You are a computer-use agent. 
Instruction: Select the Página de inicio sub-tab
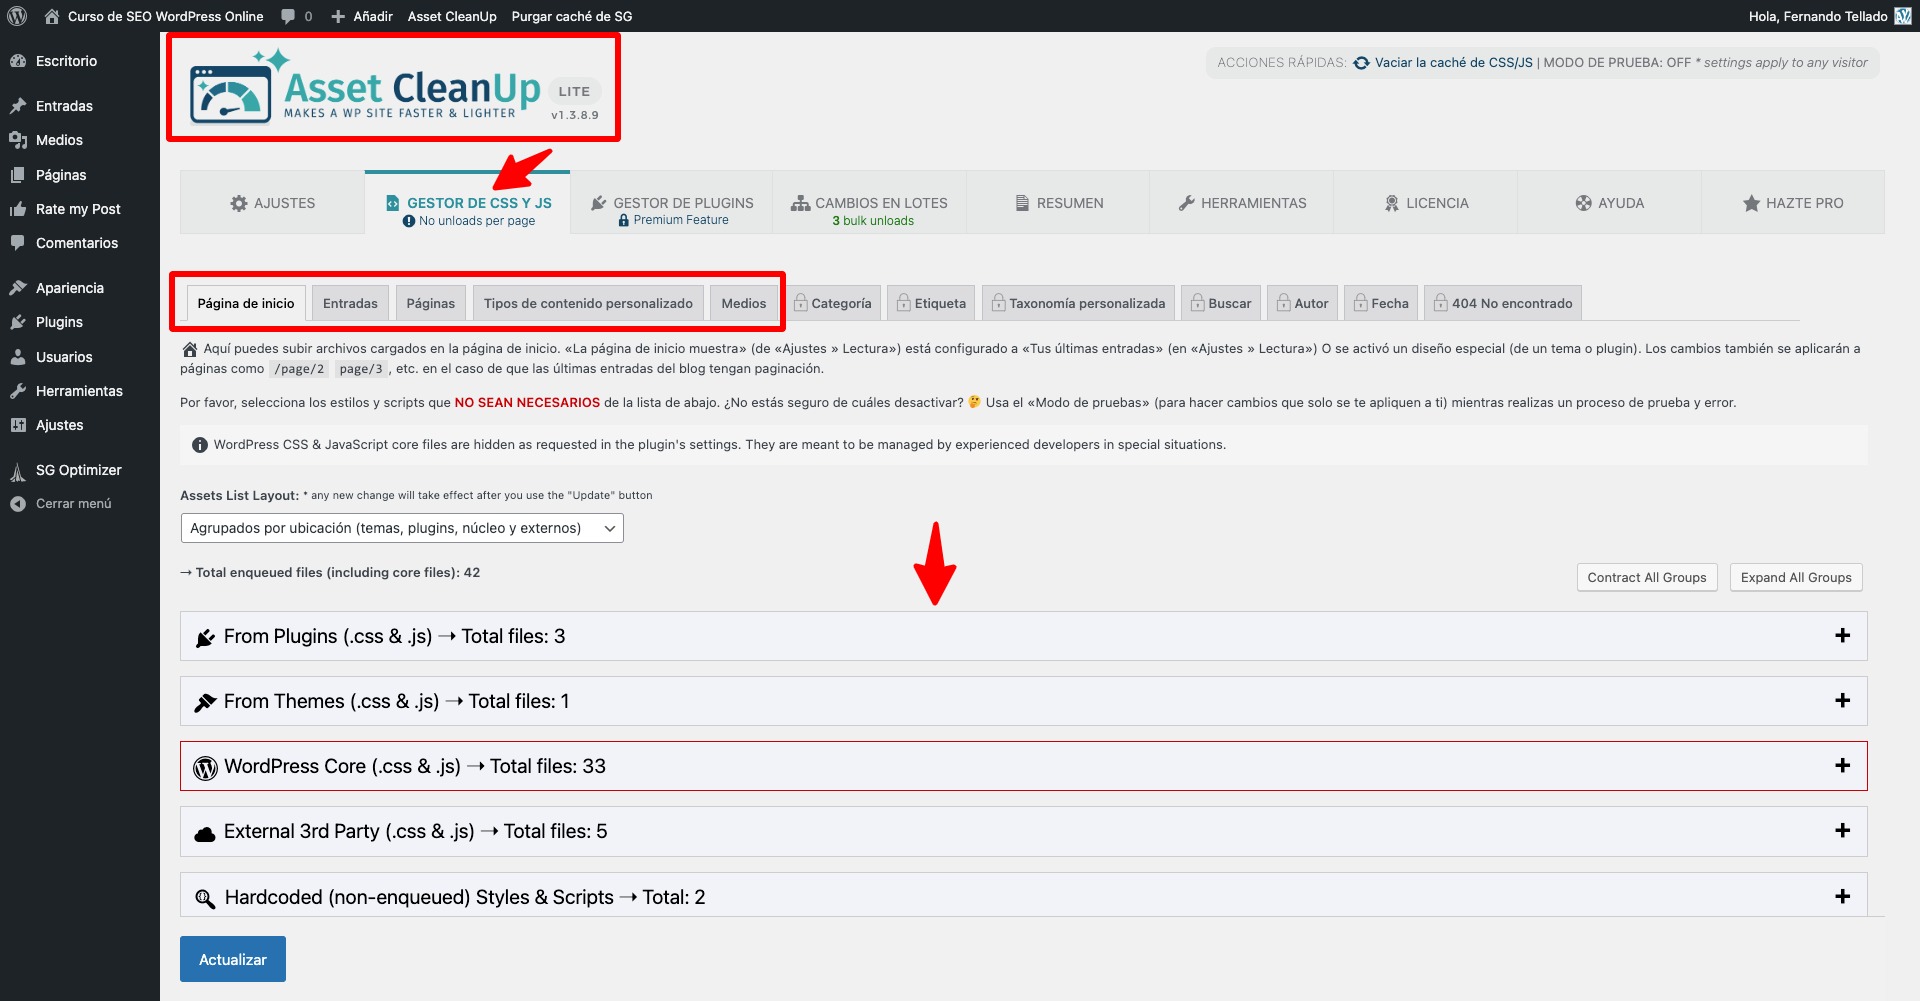pos(246,303)
